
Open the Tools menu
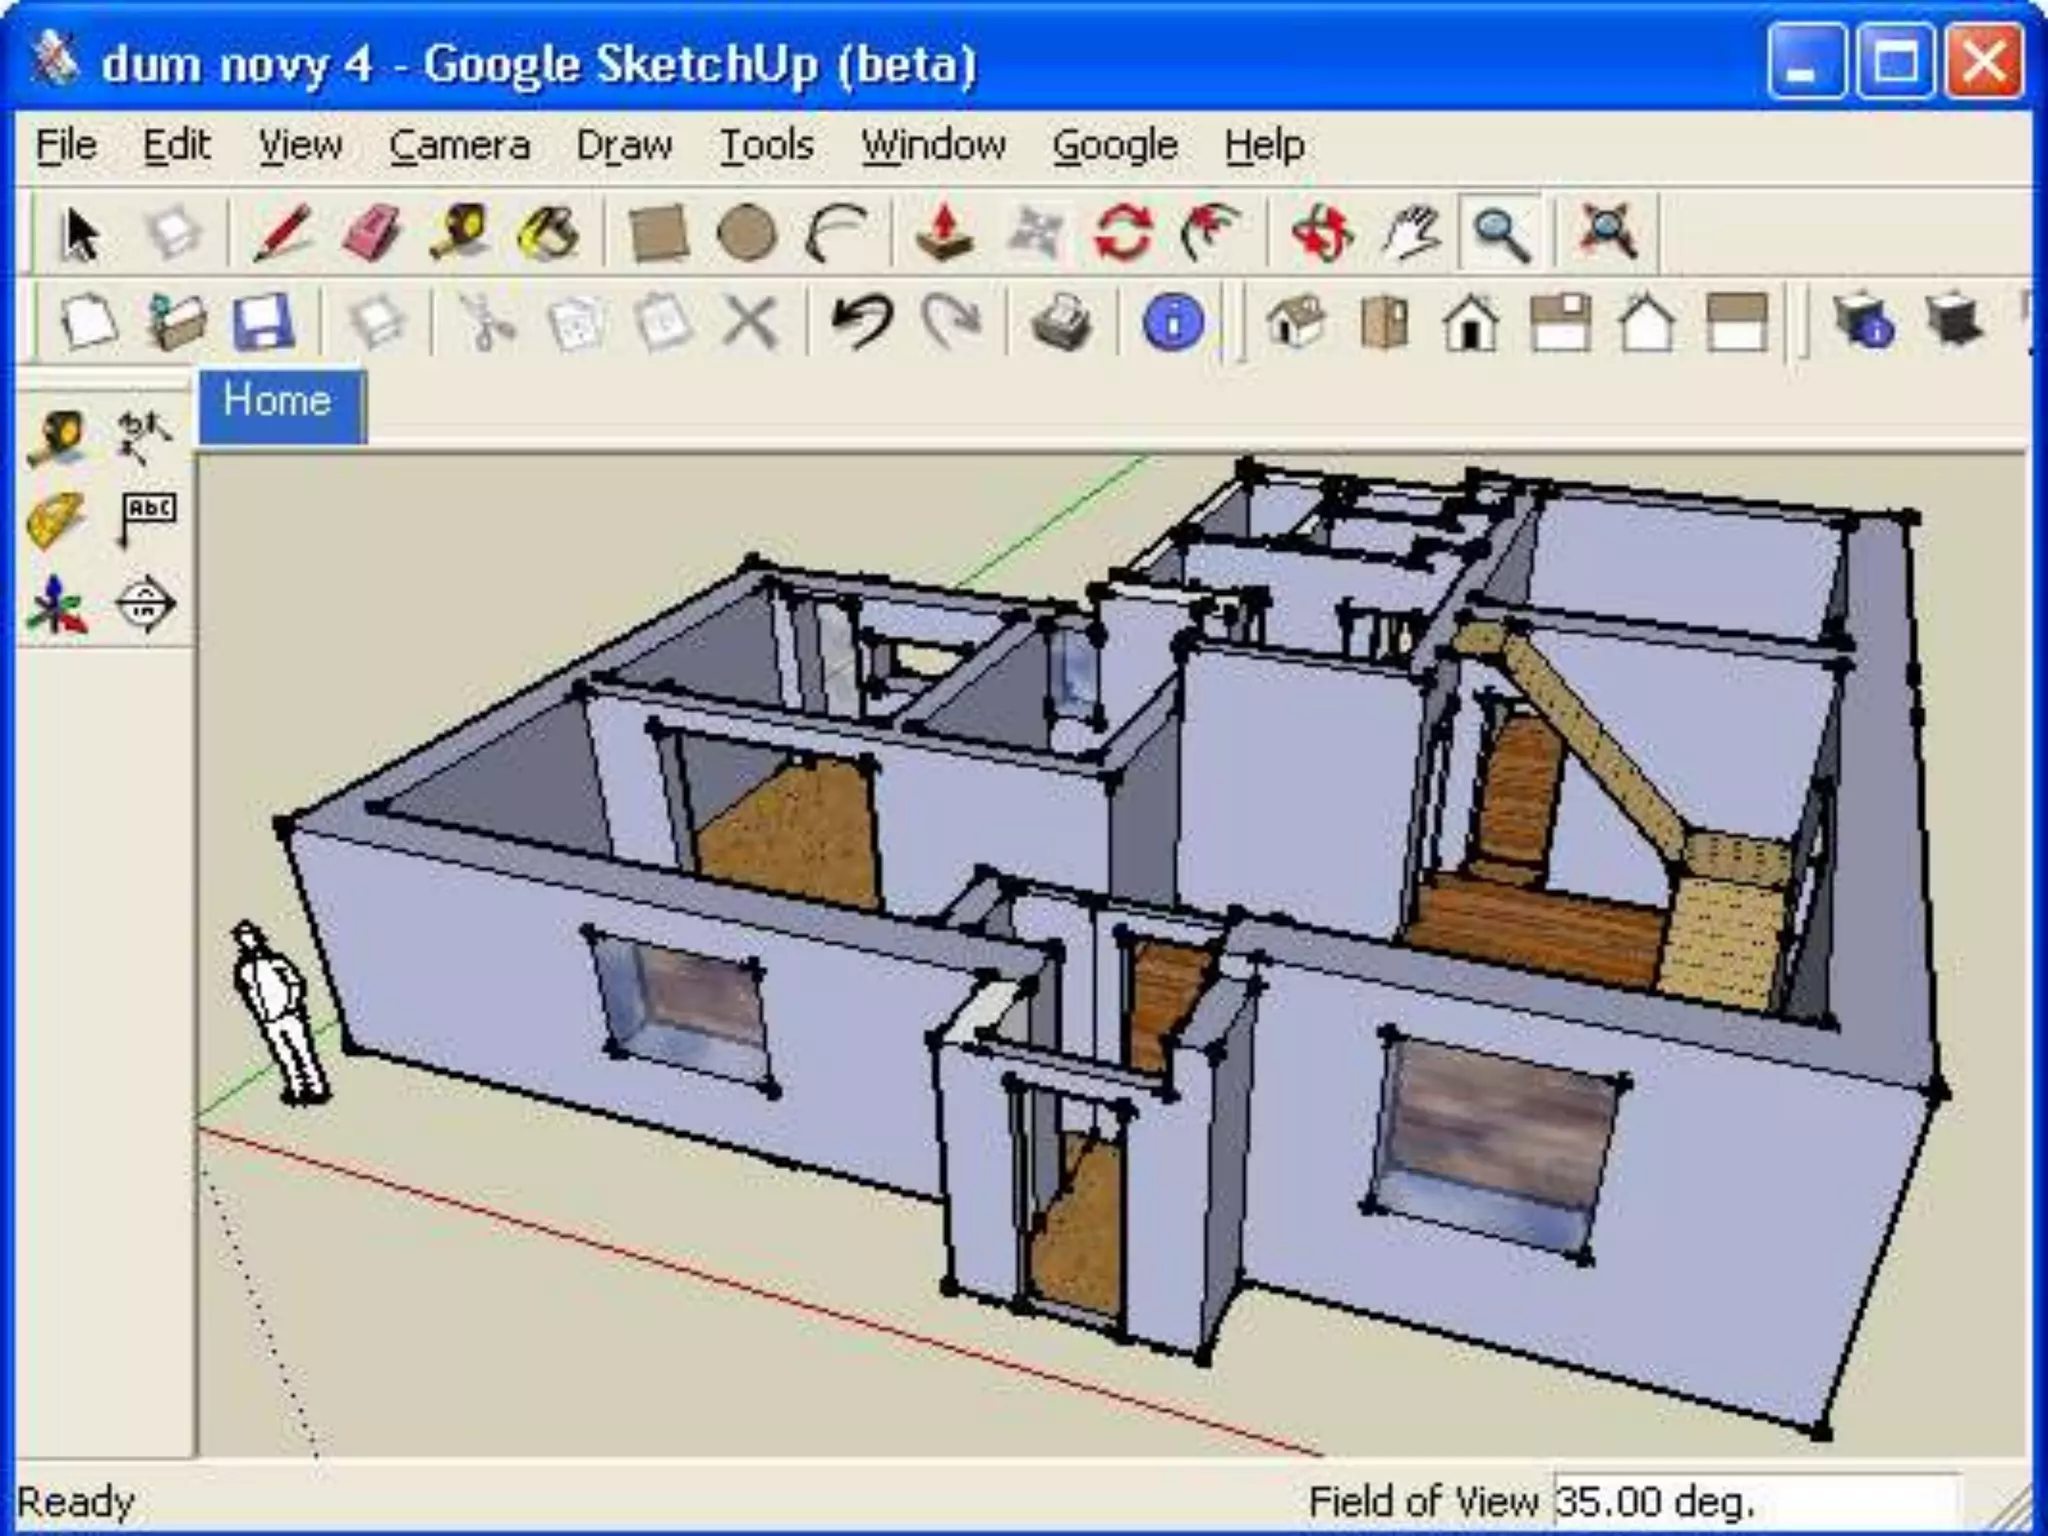point(766,146)
